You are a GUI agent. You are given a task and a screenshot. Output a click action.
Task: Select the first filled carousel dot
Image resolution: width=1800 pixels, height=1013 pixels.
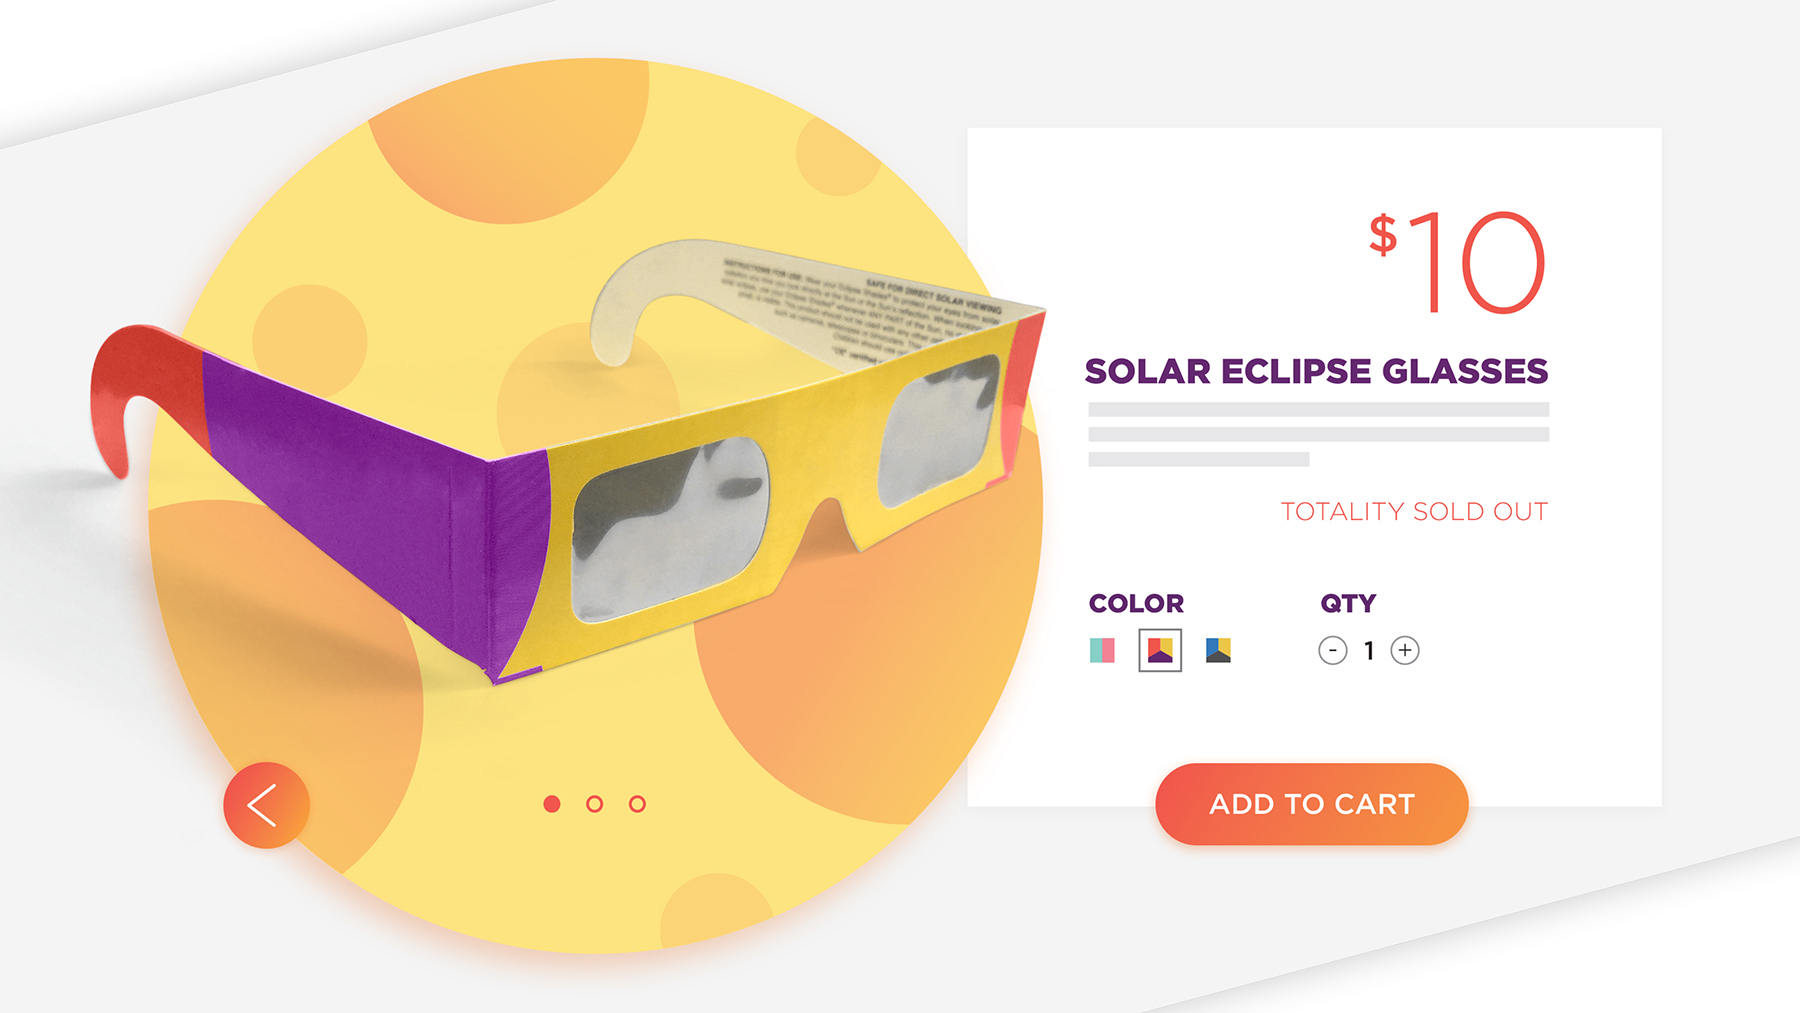pyautogui.click(x=552, y=804)
